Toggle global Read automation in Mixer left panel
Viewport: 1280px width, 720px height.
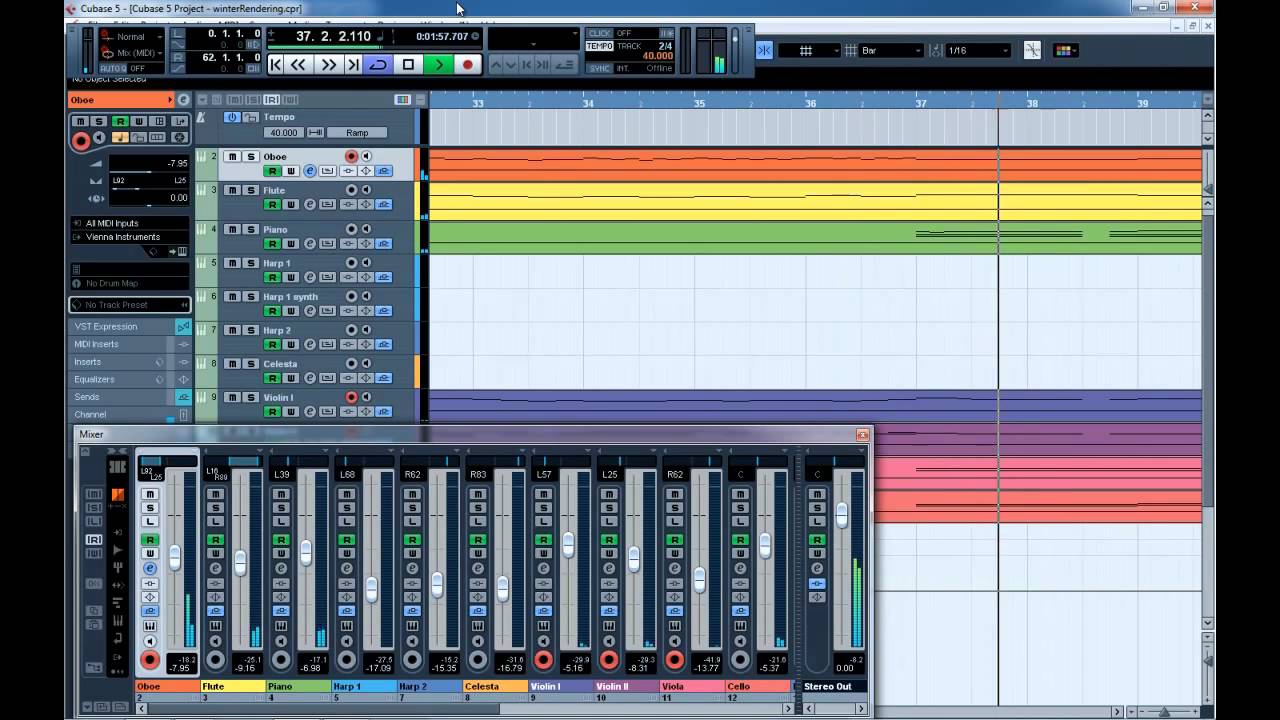(x=94, y=540)
